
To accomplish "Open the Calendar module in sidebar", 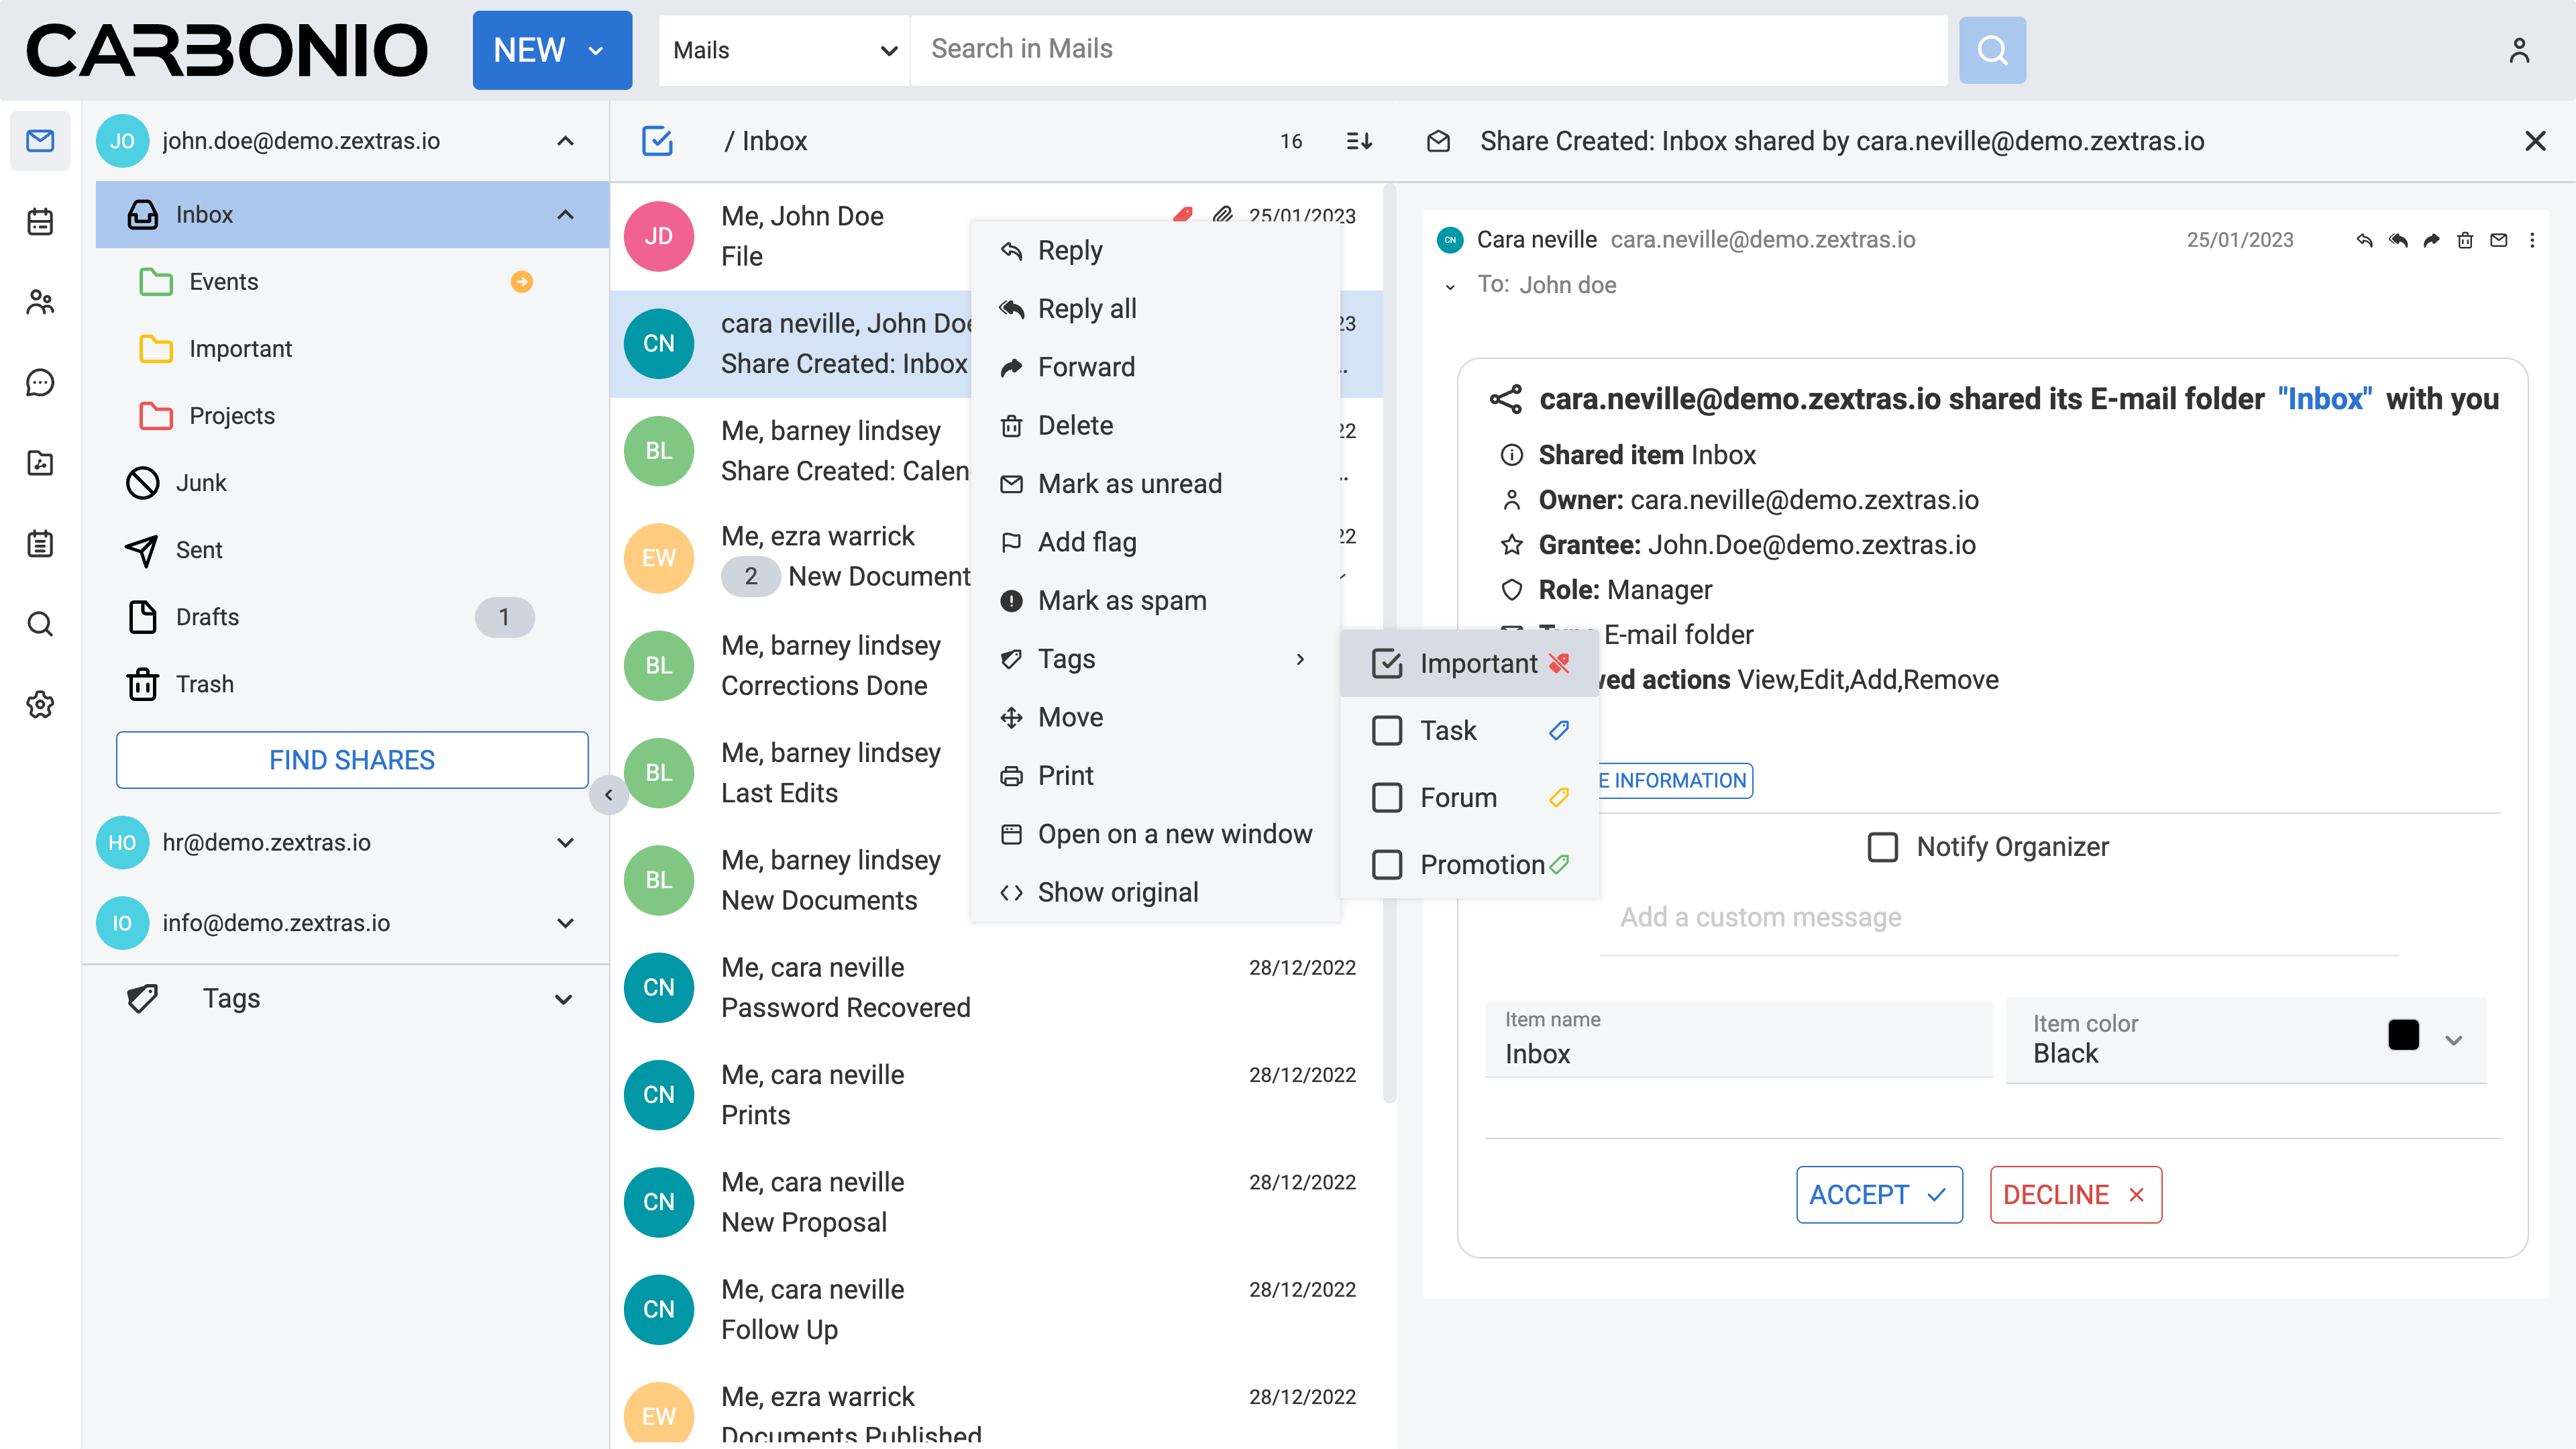I will (x=40, y=221).
